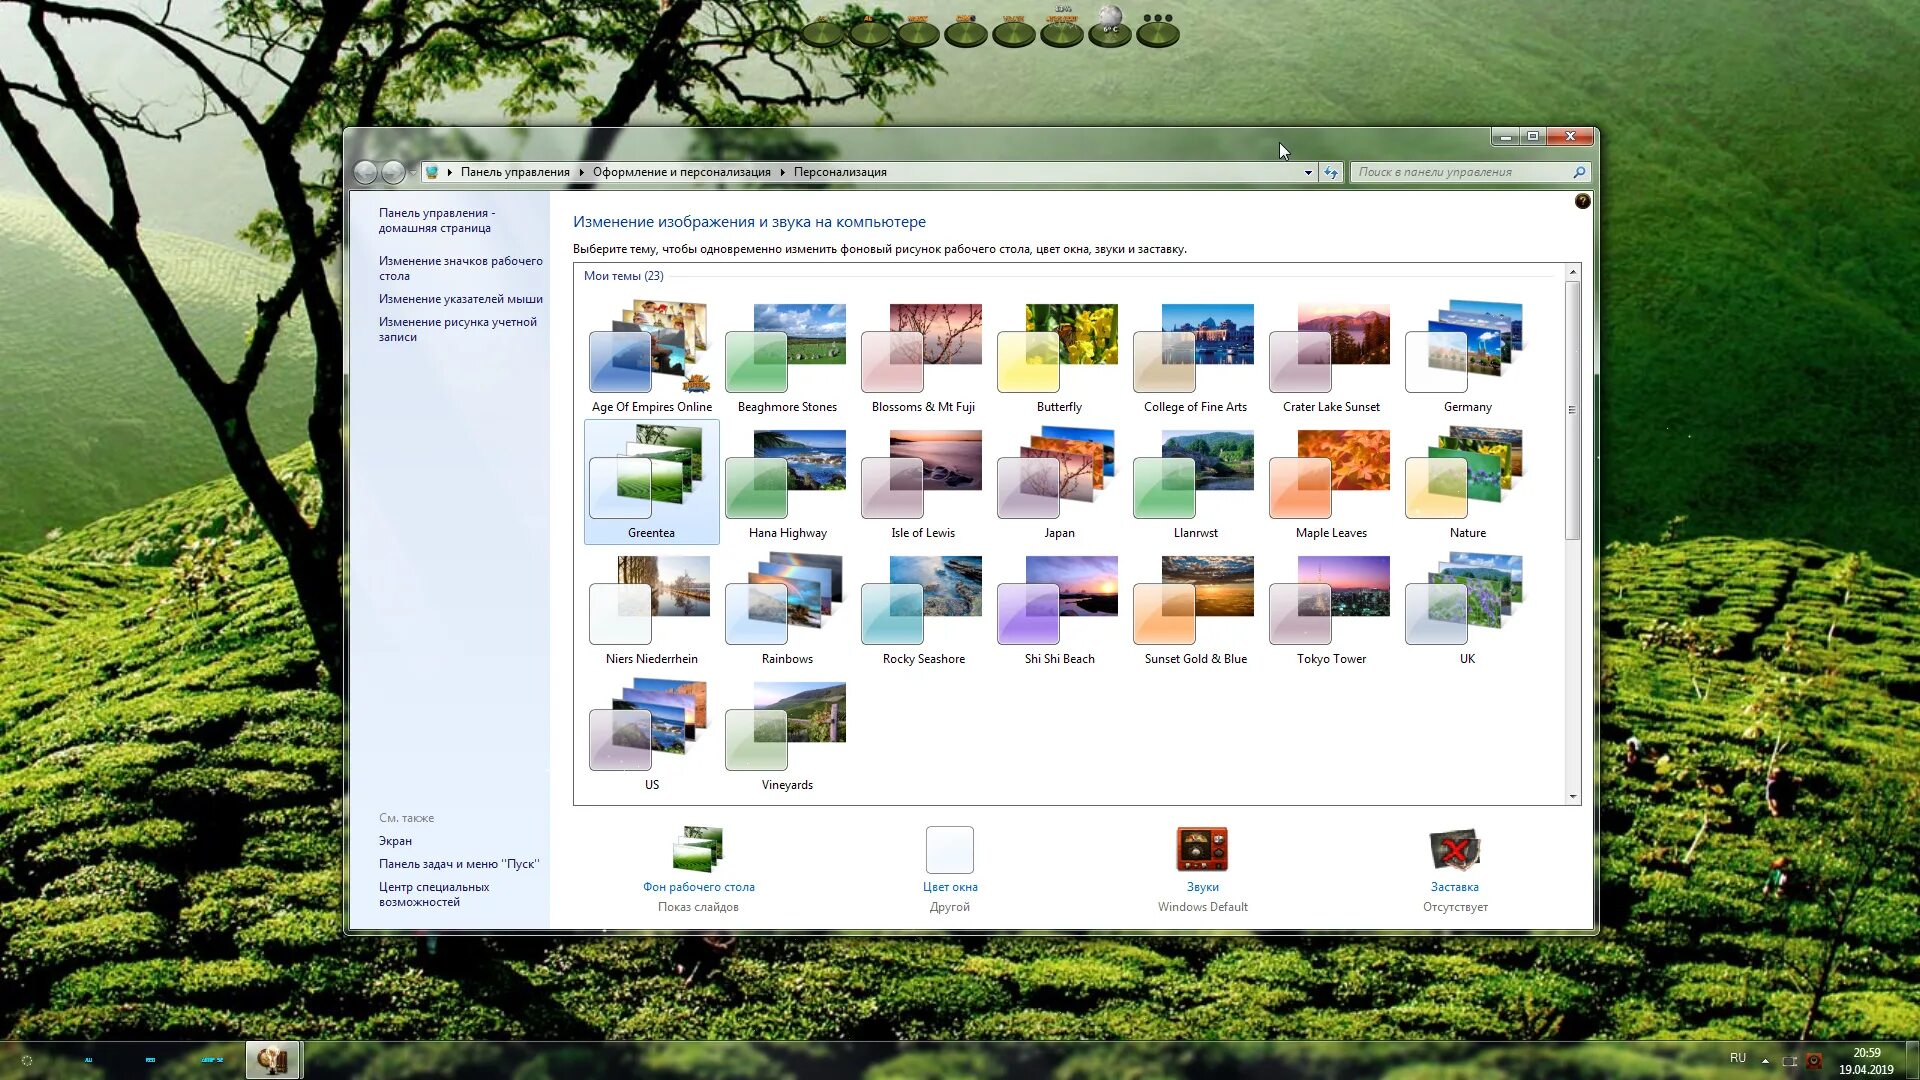Show hidden tray icons arrow
Viewport: 1920px width, 1080px height.
tap(1765, 1060)
